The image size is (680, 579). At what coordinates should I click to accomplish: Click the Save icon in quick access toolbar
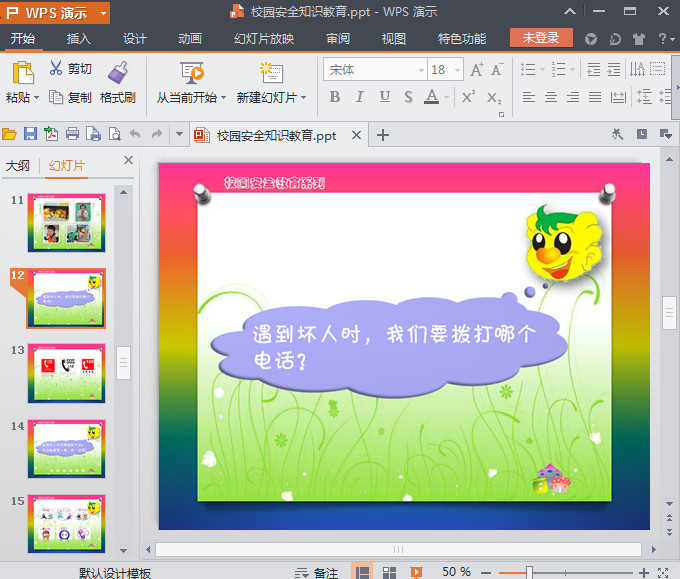click(30, 134)
